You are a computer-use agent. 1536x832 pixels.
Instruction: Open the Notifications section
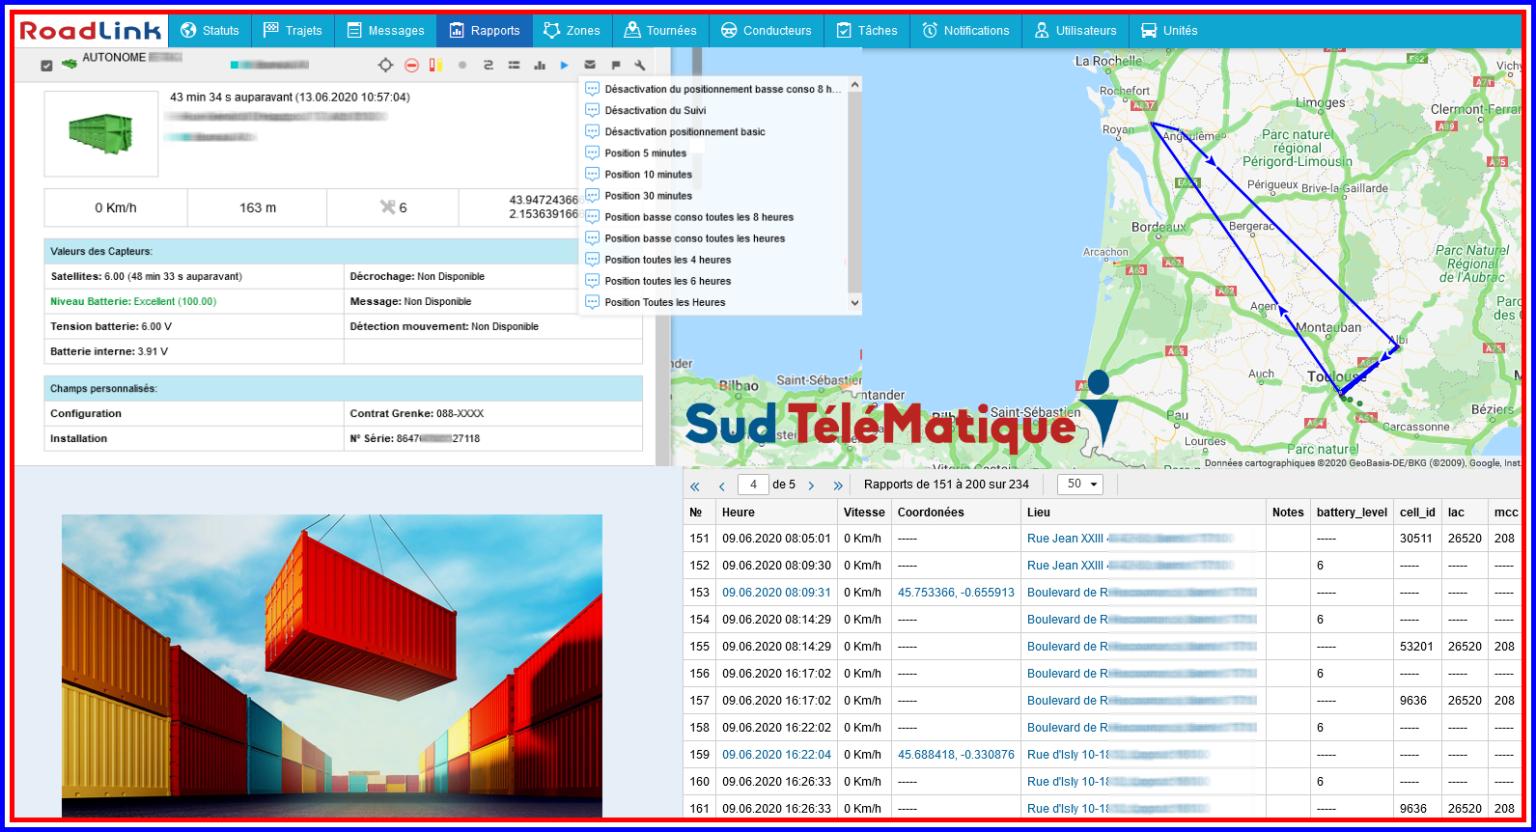coord(965,31)
